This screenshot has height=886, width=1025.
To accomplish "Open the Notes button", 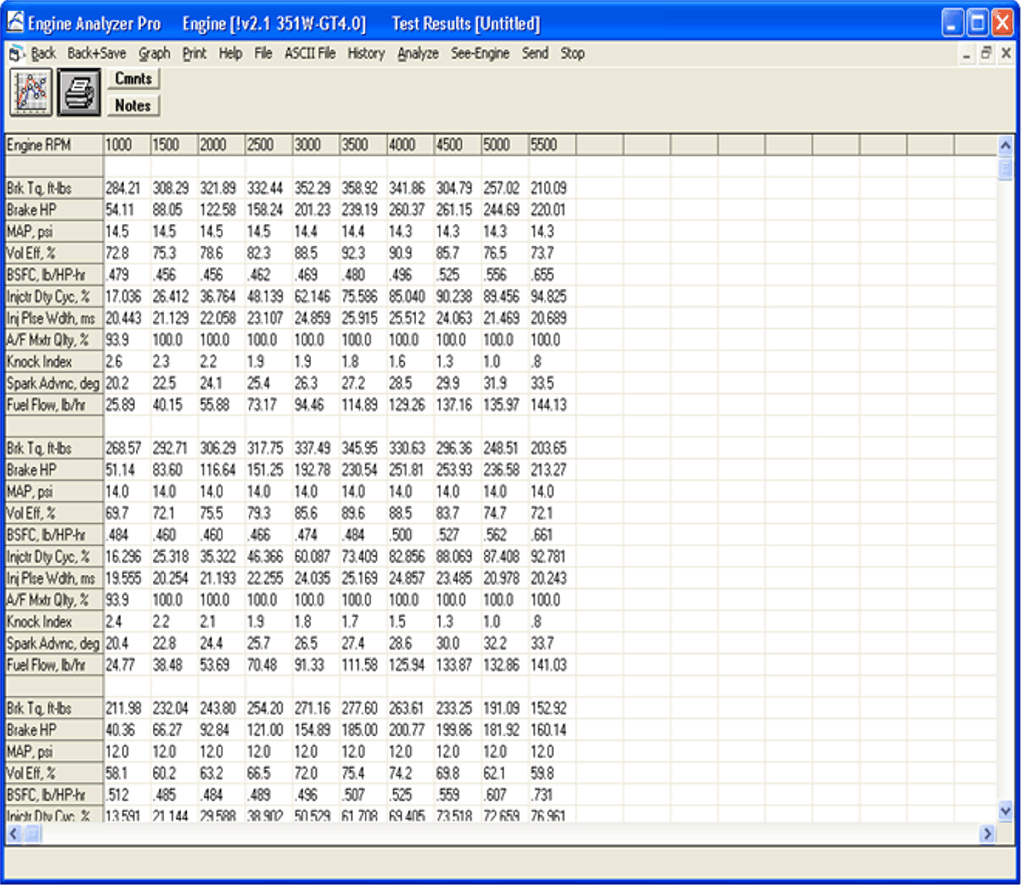I will [133, 105].
